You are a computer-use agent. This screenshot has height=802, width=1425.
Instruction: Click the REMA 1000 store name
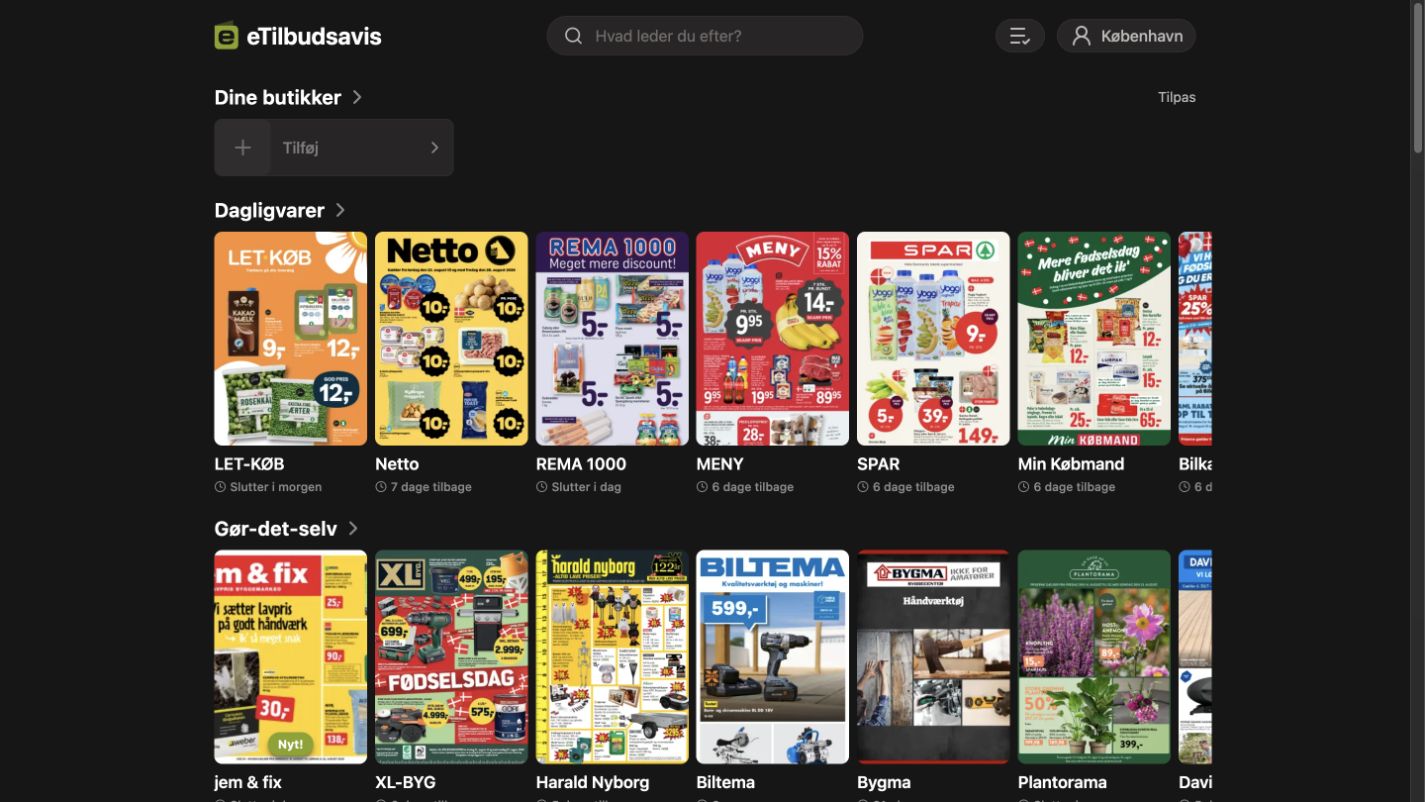[x=581, y=464]
